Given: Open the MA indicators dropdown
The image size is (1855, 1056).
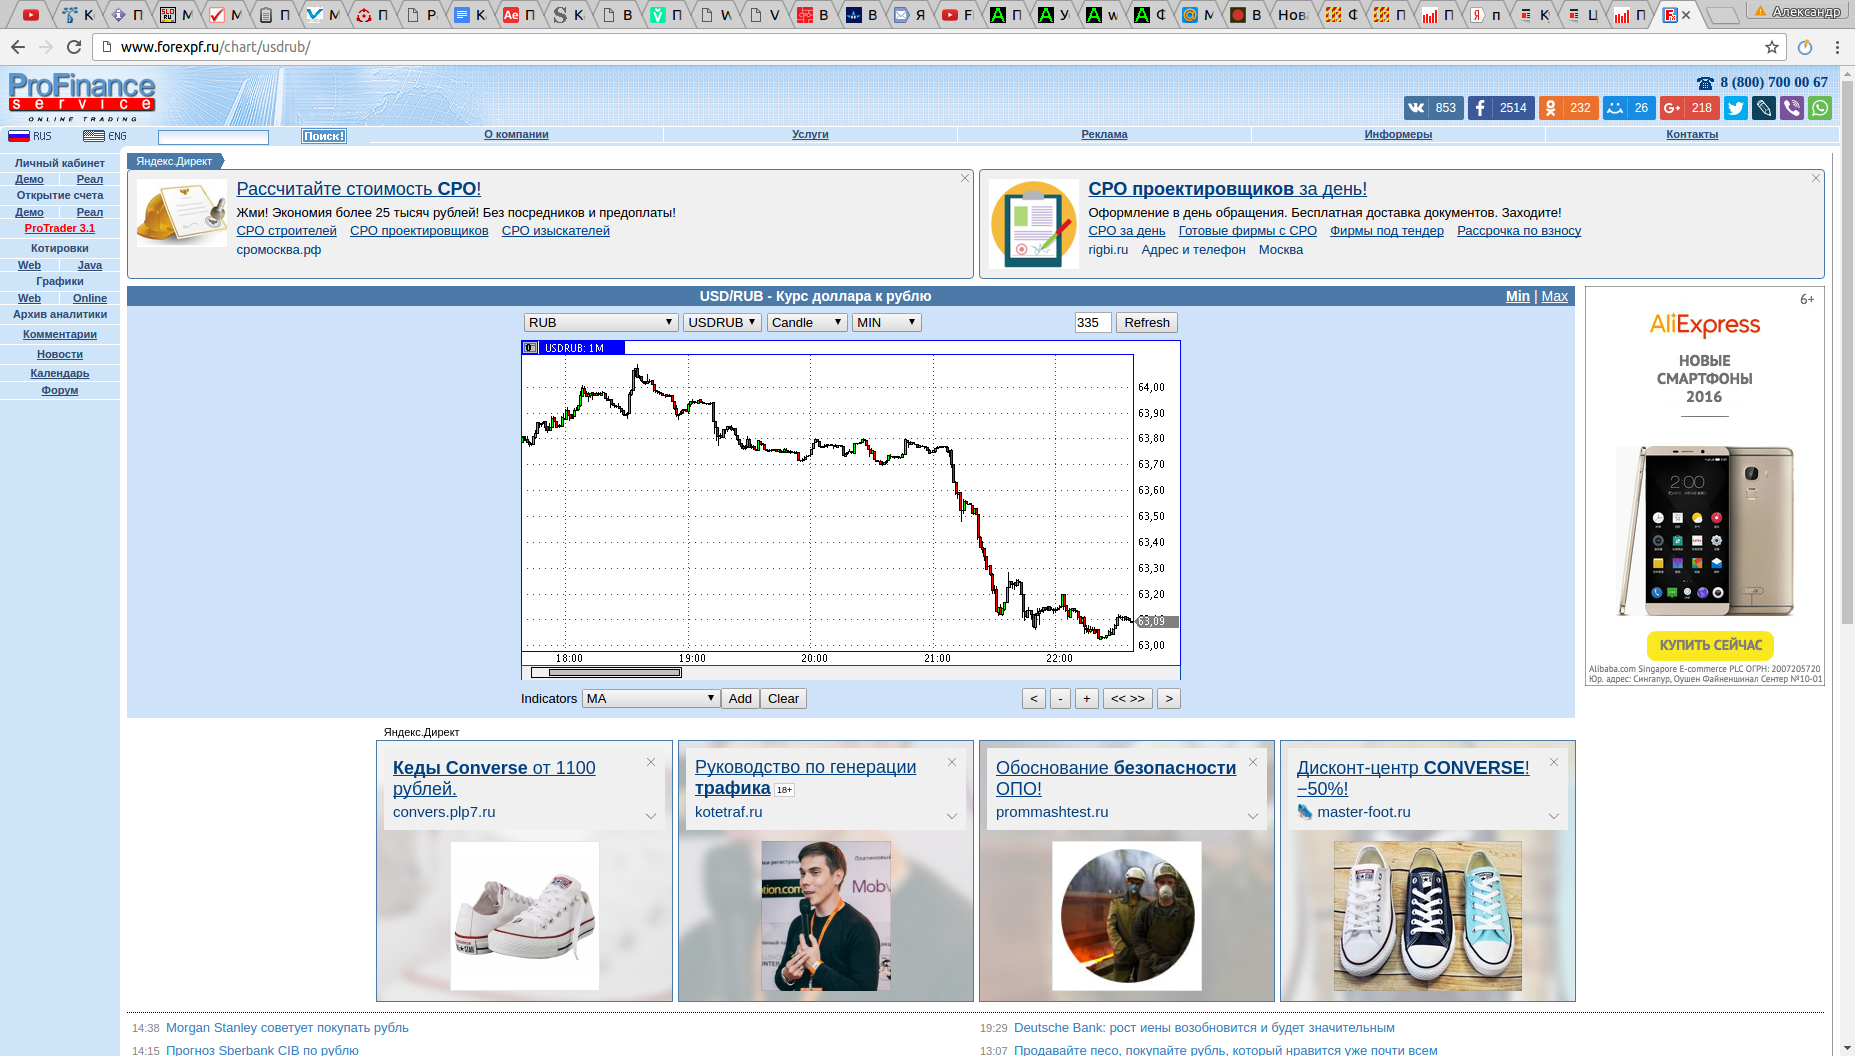Looking at the screenshot, I should [x=651, y=699].
